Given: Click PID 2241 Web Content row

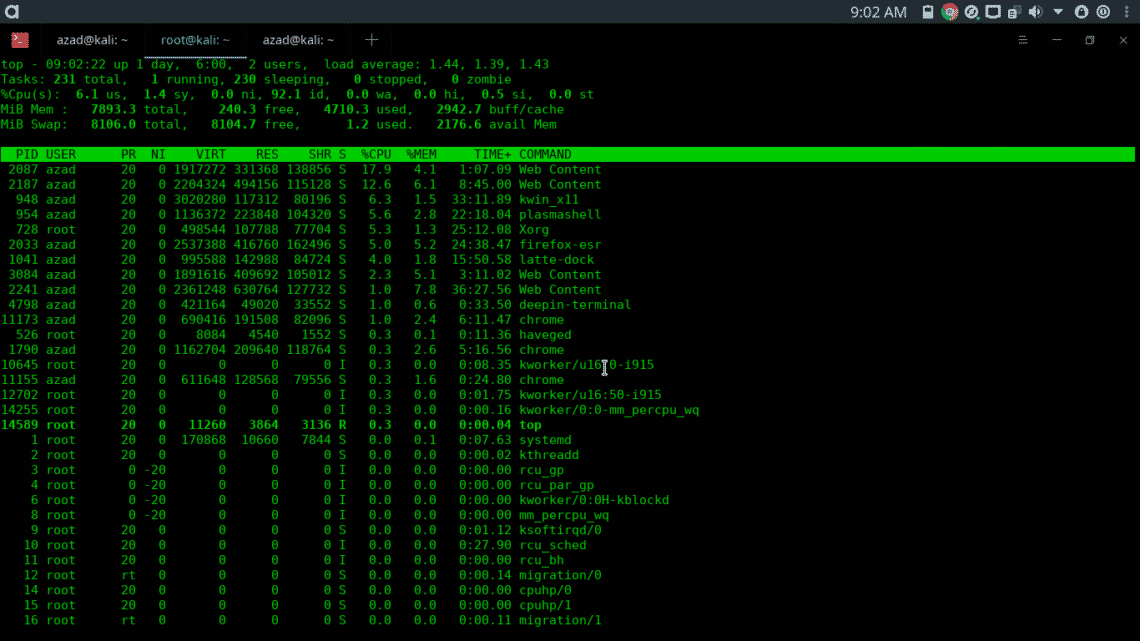Looking at the screenshot, I should click(x=301, y=289).
